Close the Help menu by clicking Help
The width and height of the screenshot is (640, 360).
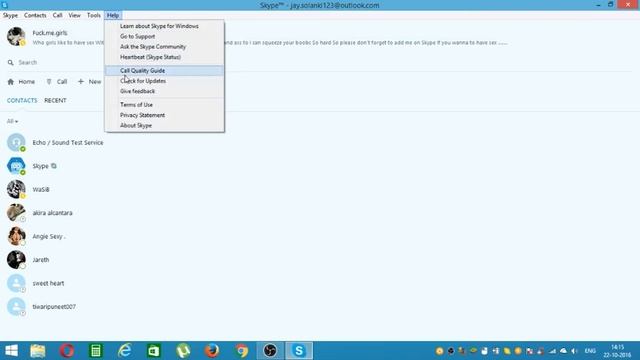[113, 15]
